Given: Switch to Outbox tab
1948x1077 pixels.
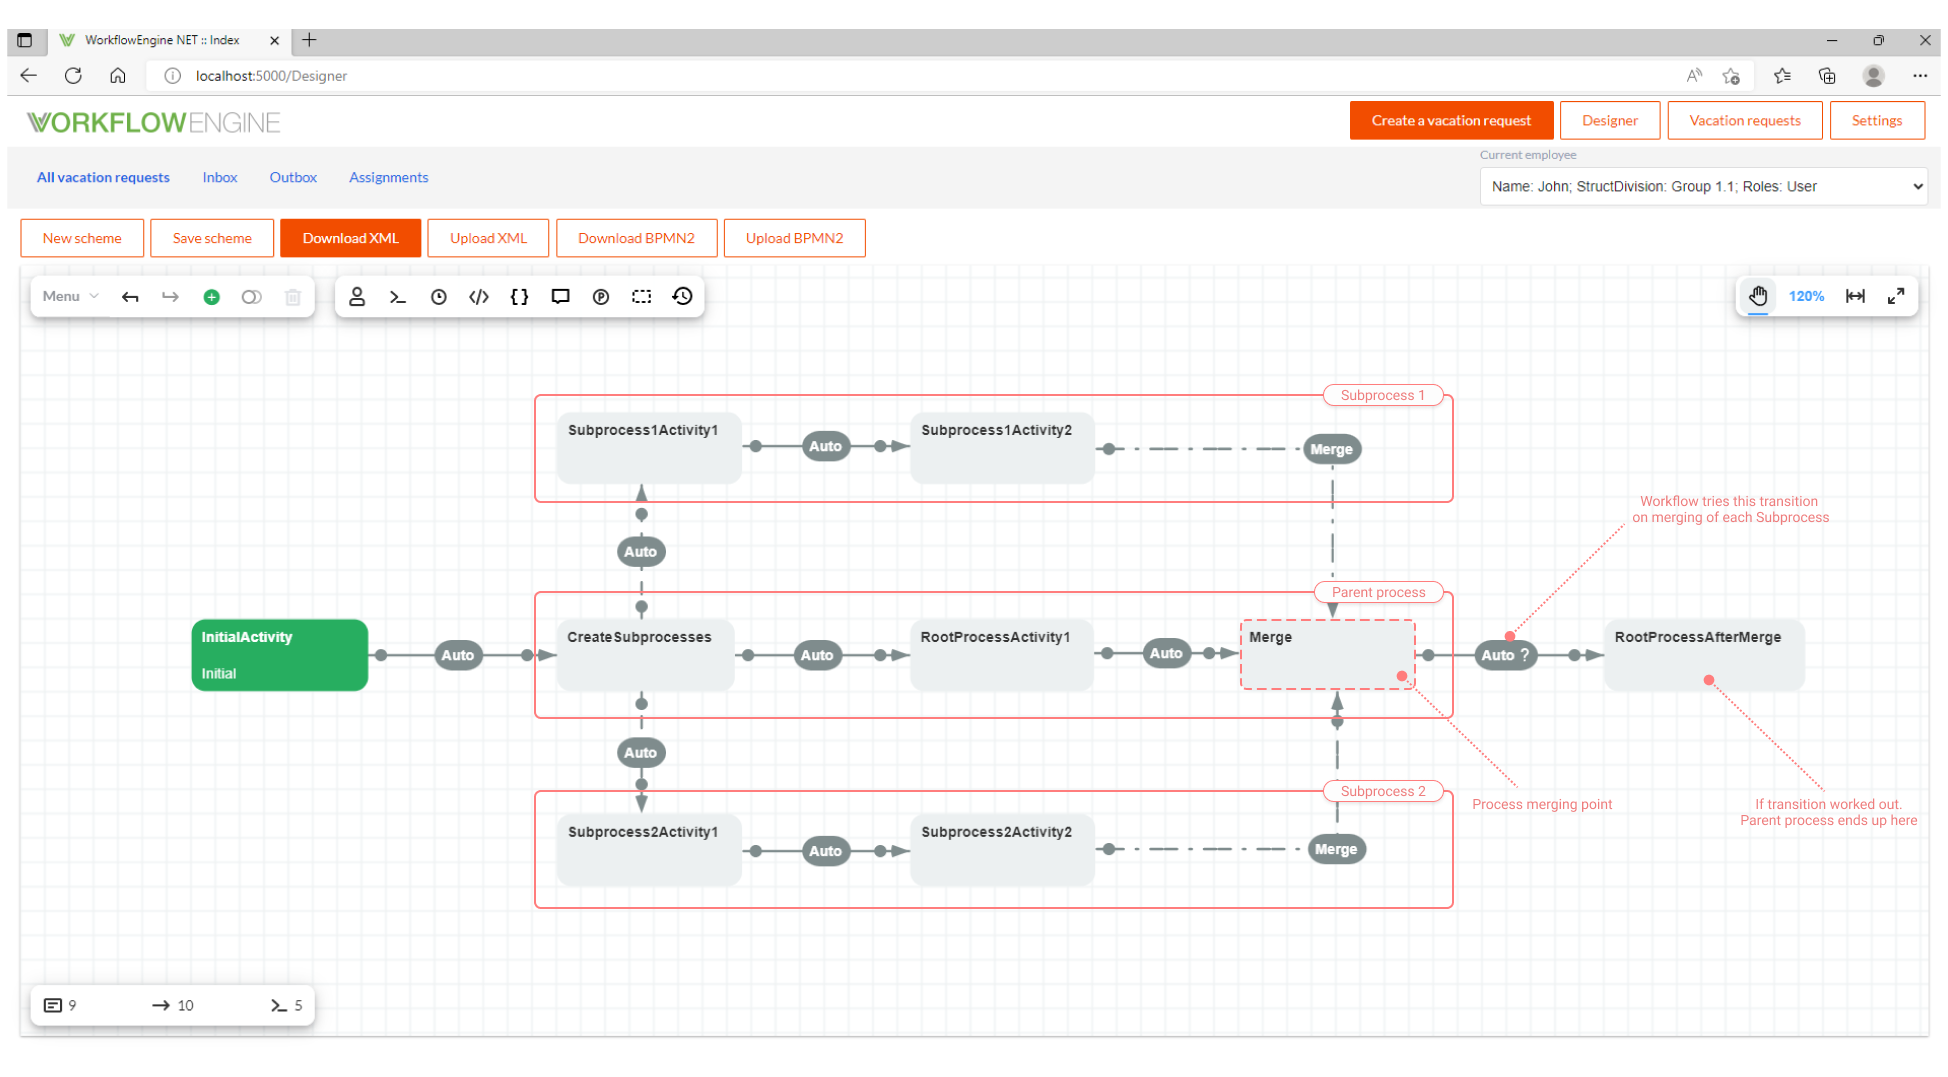Looking at the screenshot, I should click(293, 178).
